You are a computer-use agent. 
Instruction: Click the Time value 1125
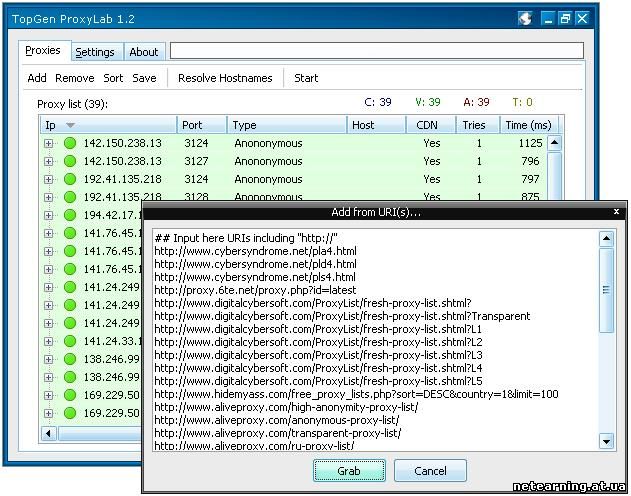(x=530, y=143)
